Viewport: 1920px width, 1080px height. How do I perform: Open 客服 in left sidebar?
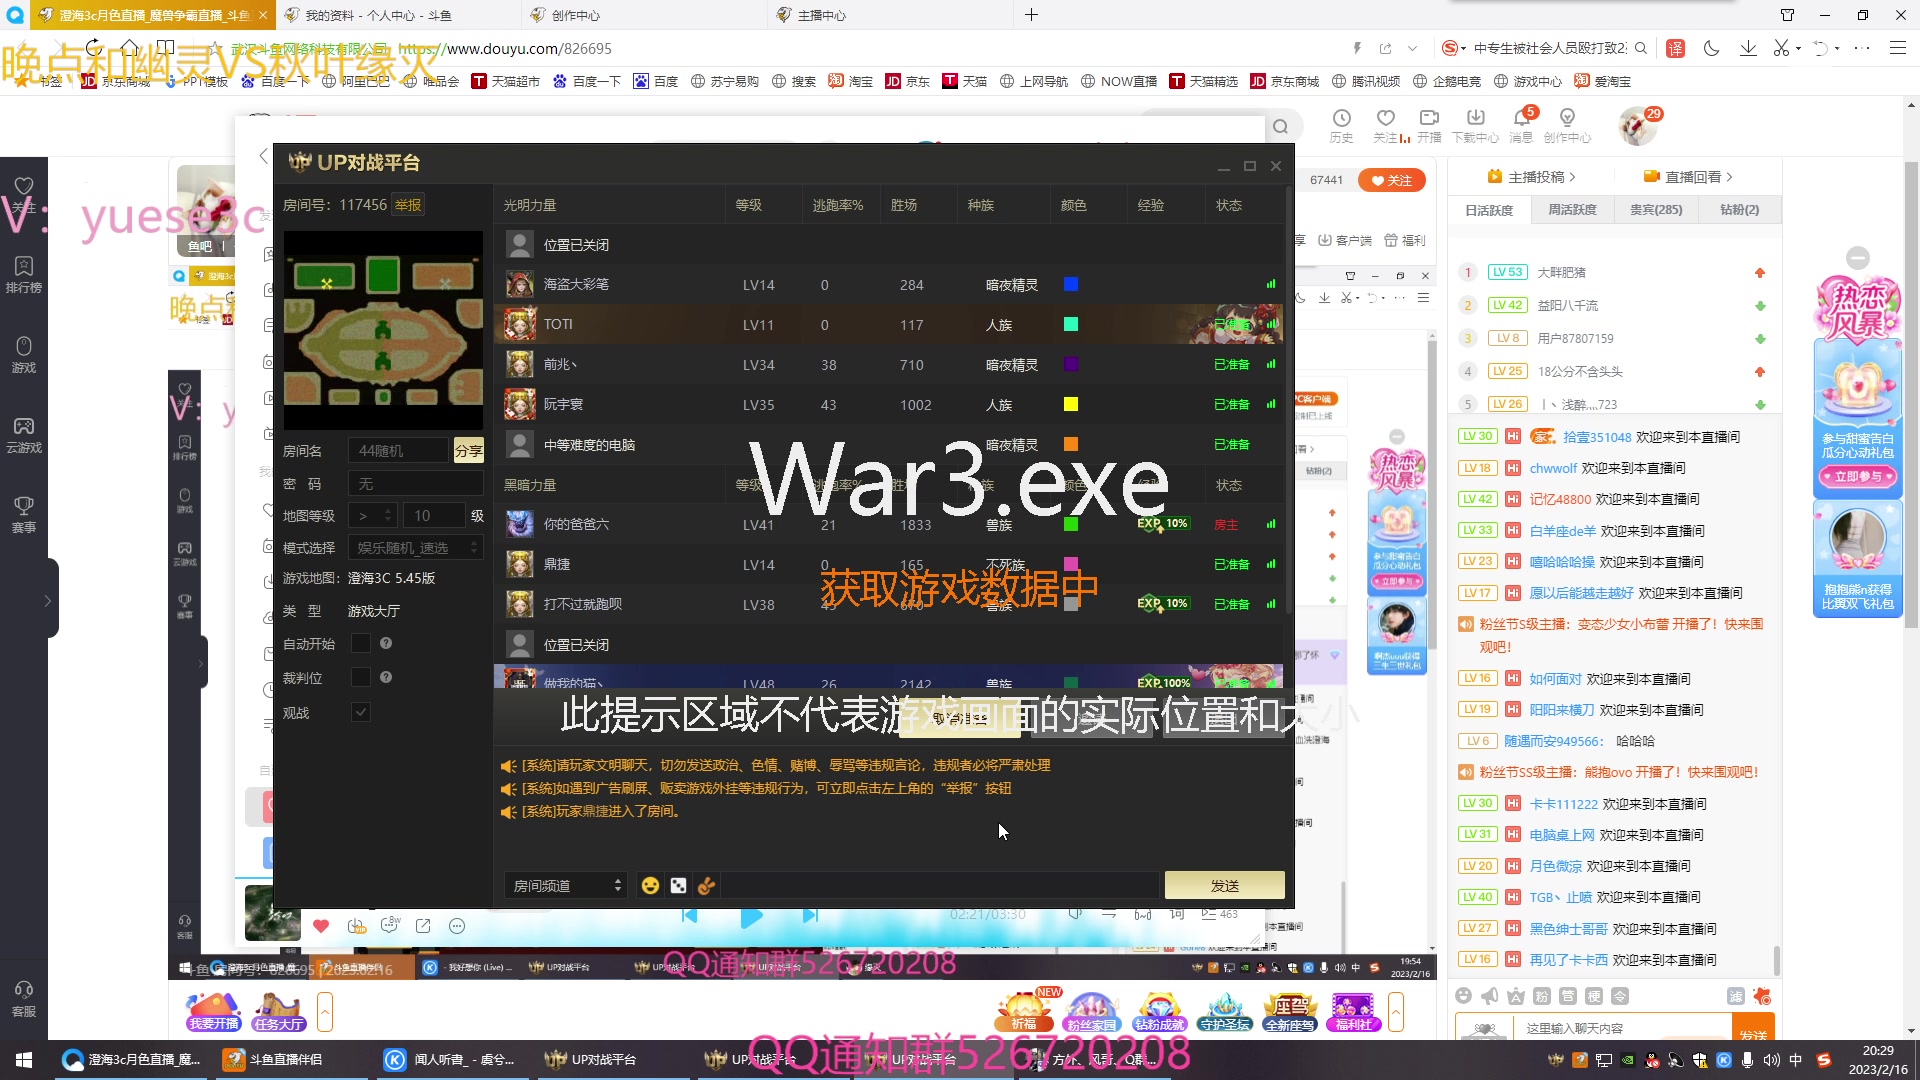(x=24, y=998)
